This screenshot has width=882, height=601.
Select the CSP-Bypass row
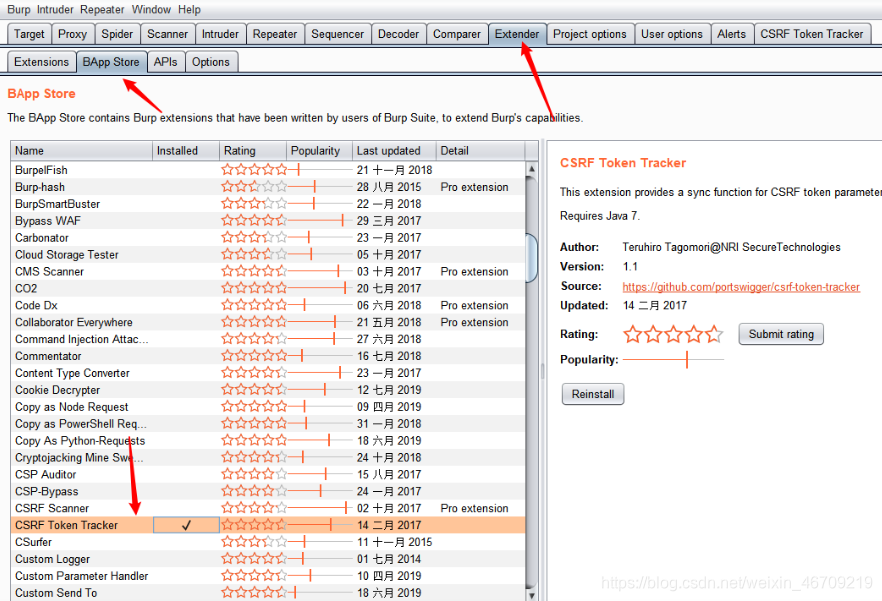[268, 491]
